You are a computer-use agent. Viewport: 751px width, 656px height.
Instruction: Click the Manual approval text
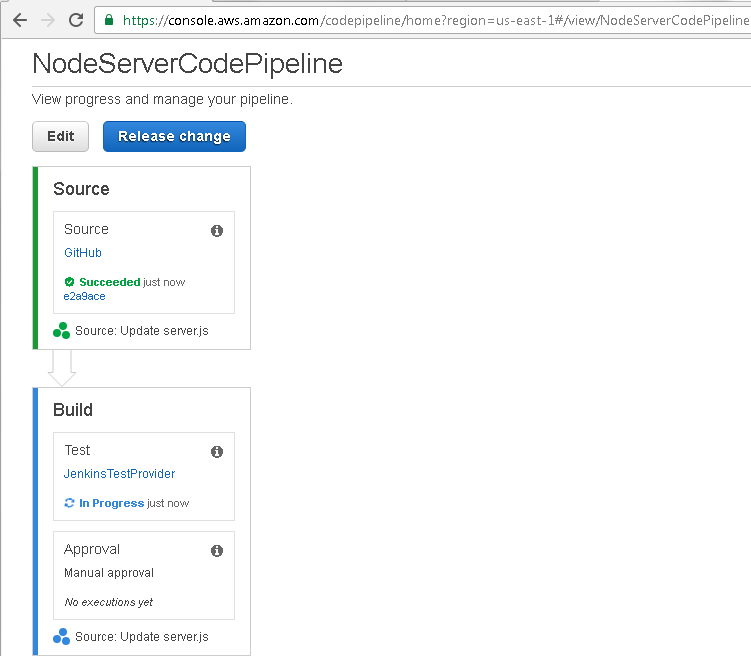pyautogui.click(x=109, y=573)
